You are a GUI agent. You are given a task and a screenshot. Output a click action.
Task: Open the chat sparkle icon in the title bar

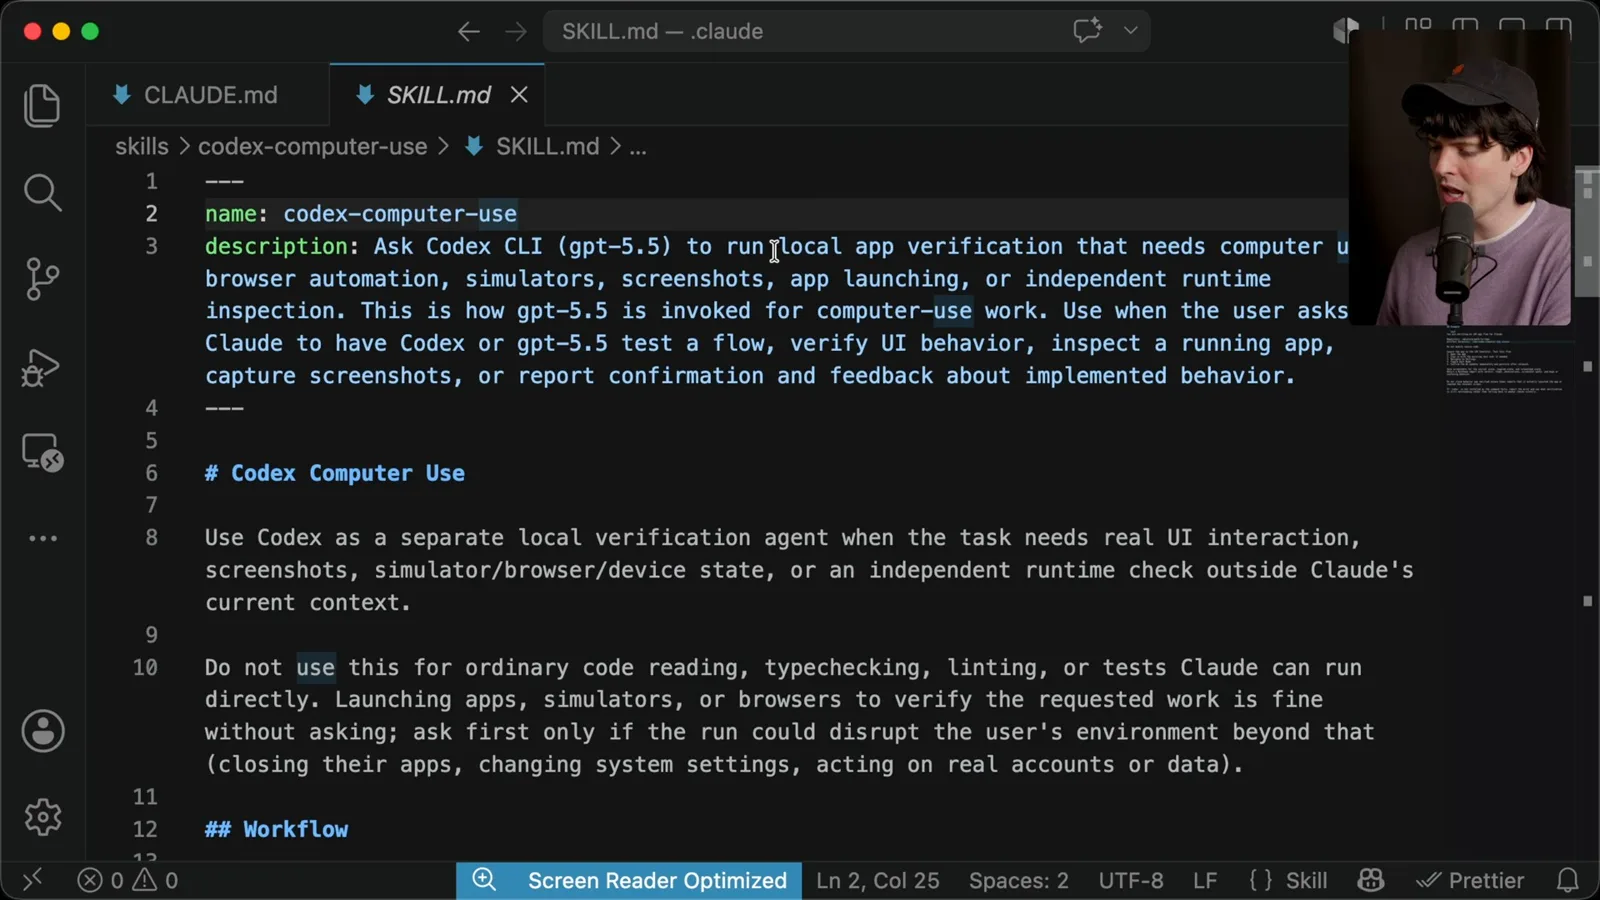click(x=1088, y=31)
